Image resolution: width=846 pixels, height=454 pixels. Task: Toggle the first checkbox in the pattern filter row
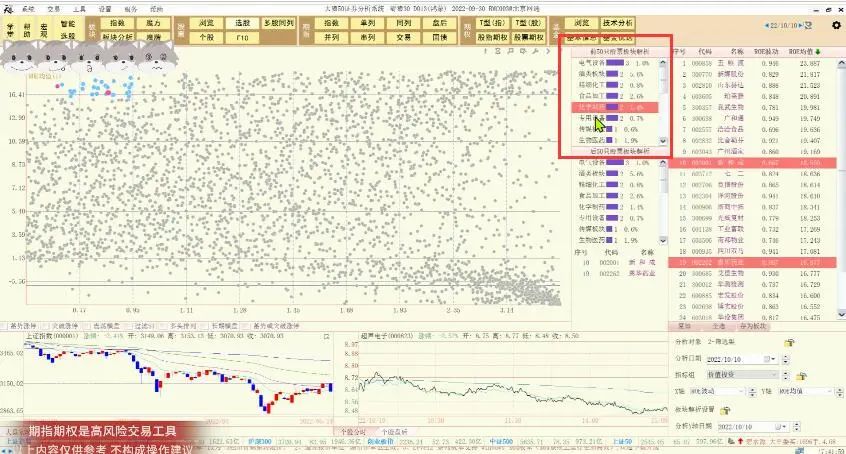pos(4,326)
